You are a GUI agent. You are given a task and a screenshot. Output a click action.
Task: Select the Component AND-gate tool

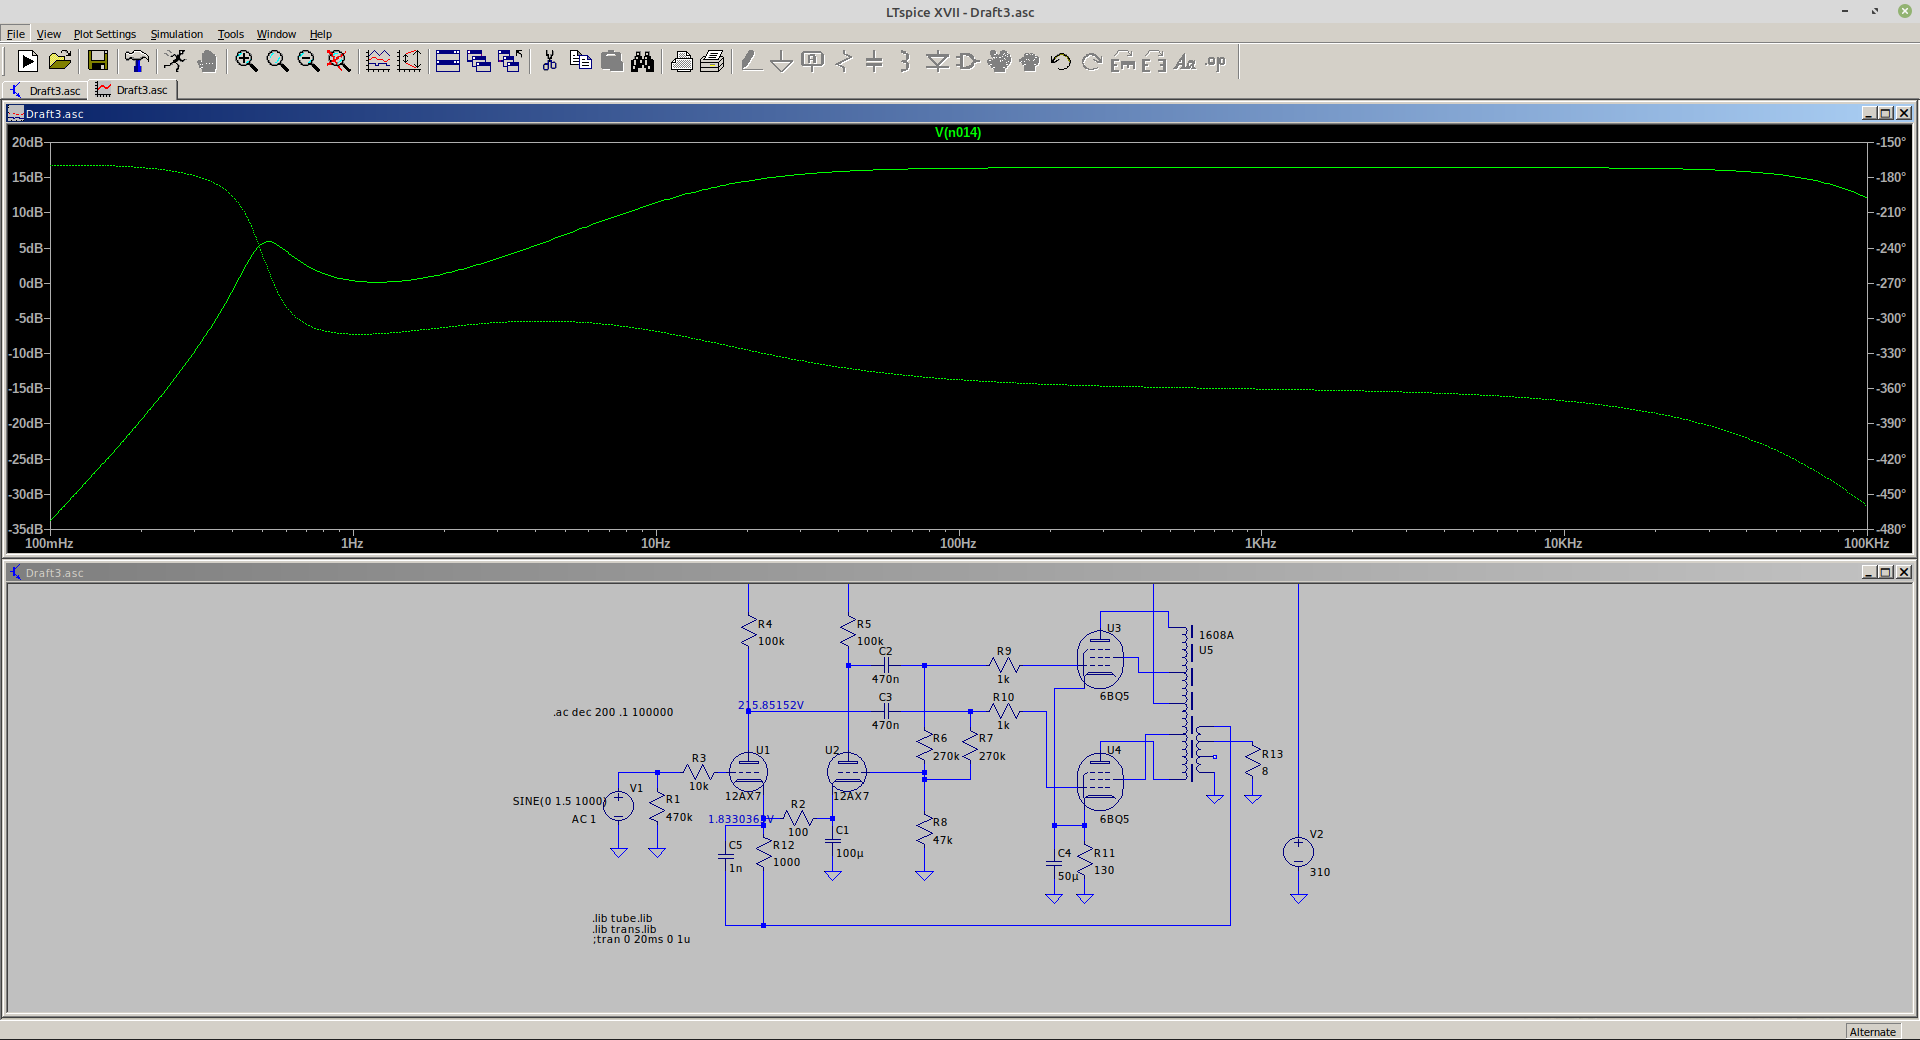point(967,62)
